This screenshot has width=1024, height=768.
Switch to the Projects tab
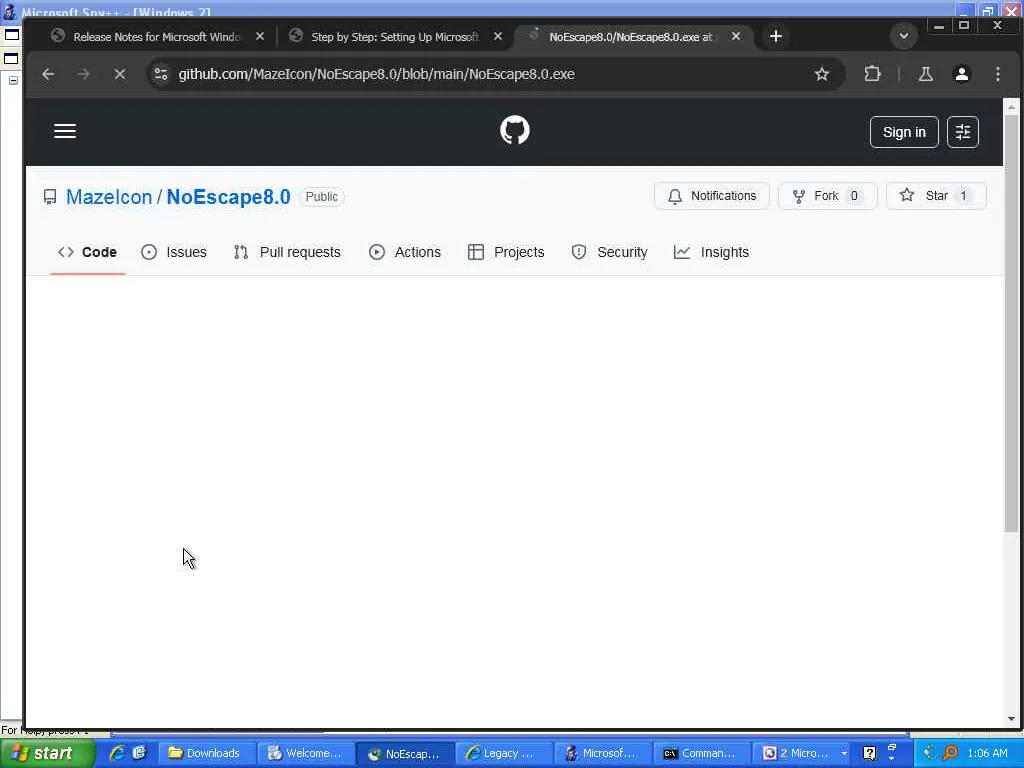[x=506, y=252]
